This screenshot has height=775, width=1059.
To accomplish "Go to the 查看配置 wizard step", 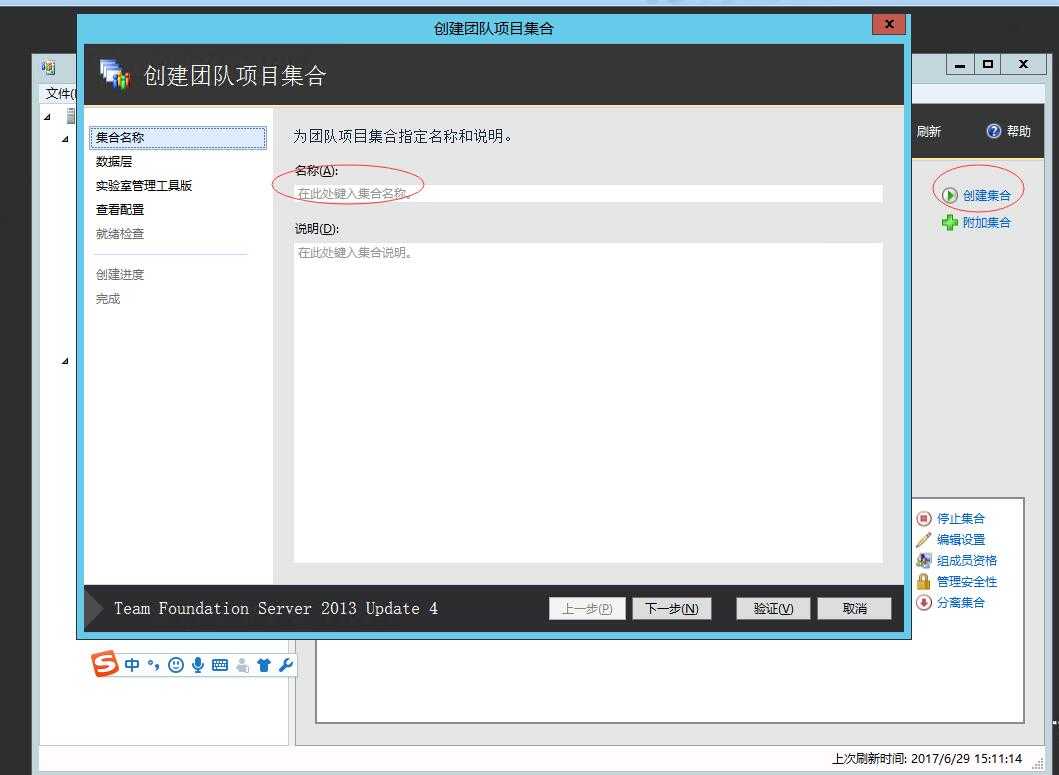I will pyautogui.click(x=120, y=209).
